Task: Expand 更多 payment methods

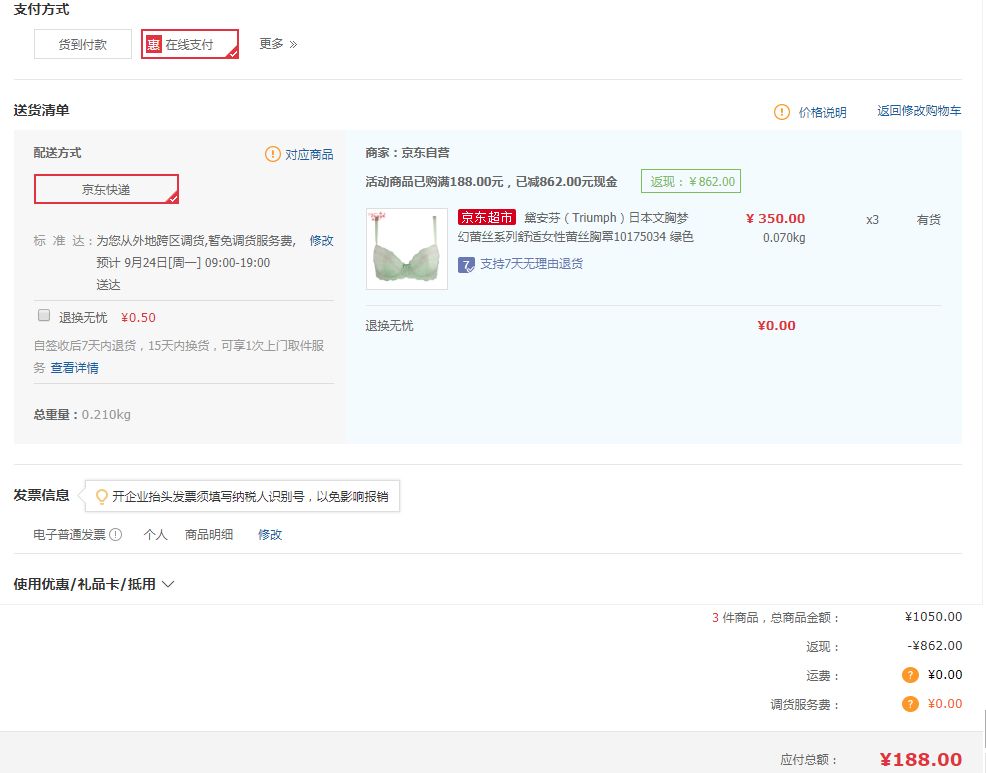Action: [x=278, y=44]
